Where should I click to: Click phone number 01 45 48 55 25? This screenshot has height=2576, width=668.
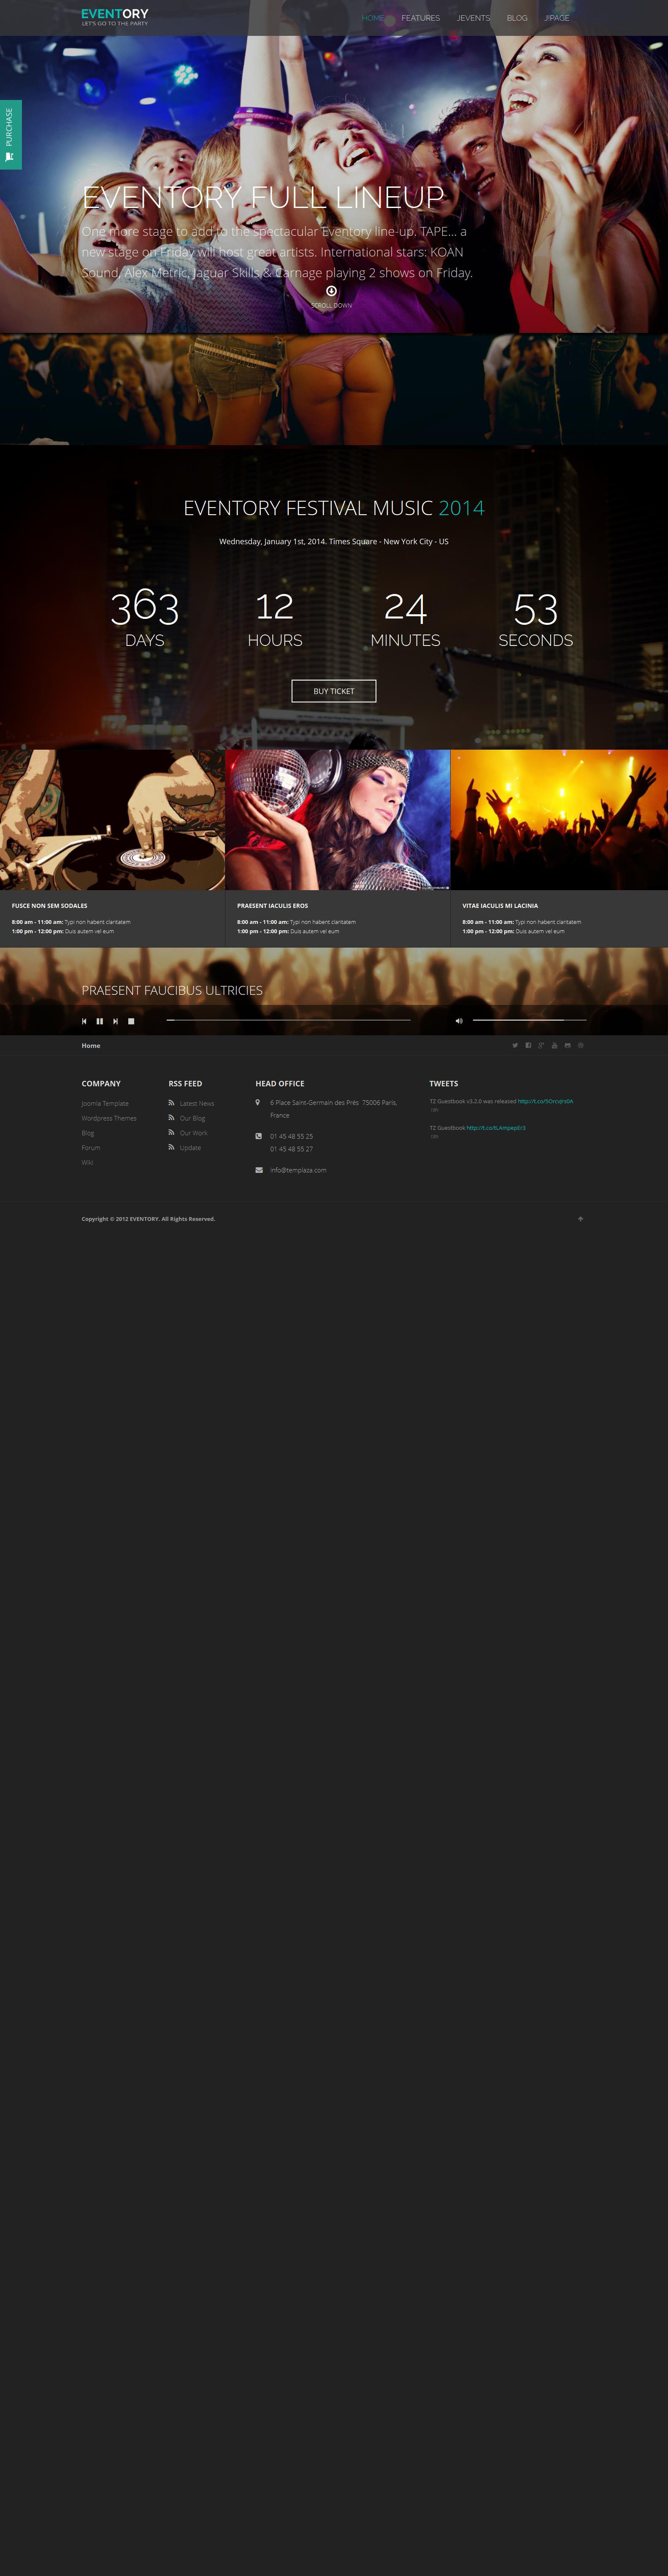pyautogui.click(x=291, y=1137)
